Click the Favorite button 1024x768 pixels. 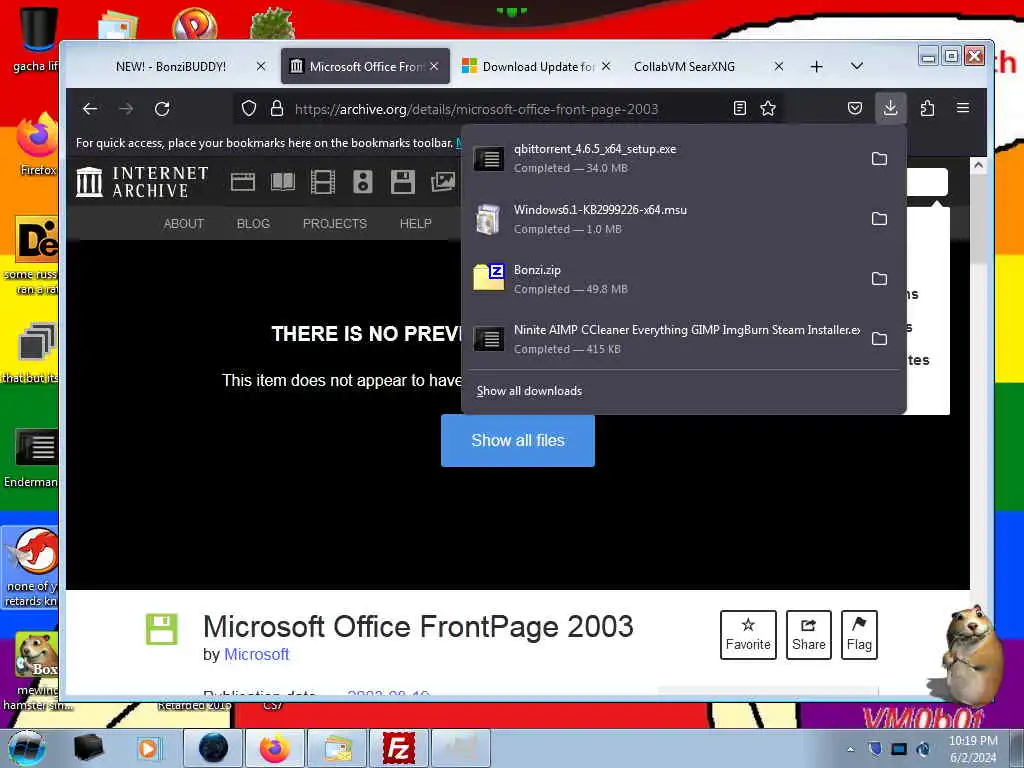coord(748,635)
